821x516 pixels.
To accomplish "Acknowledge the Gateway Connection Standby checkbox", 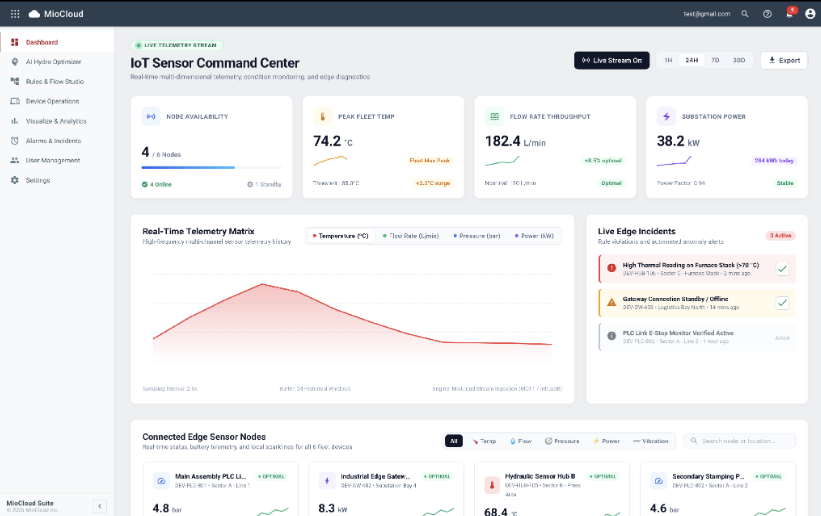I will (x=782, y=303).
